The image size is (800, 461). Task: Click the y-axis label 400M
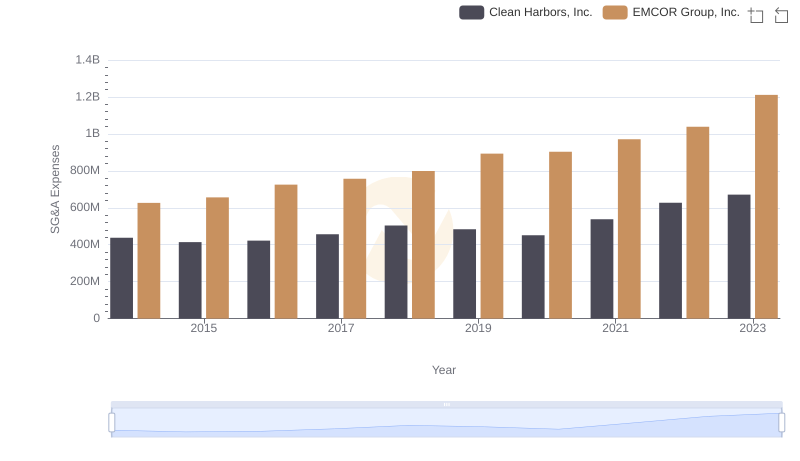tap(85, 244)
